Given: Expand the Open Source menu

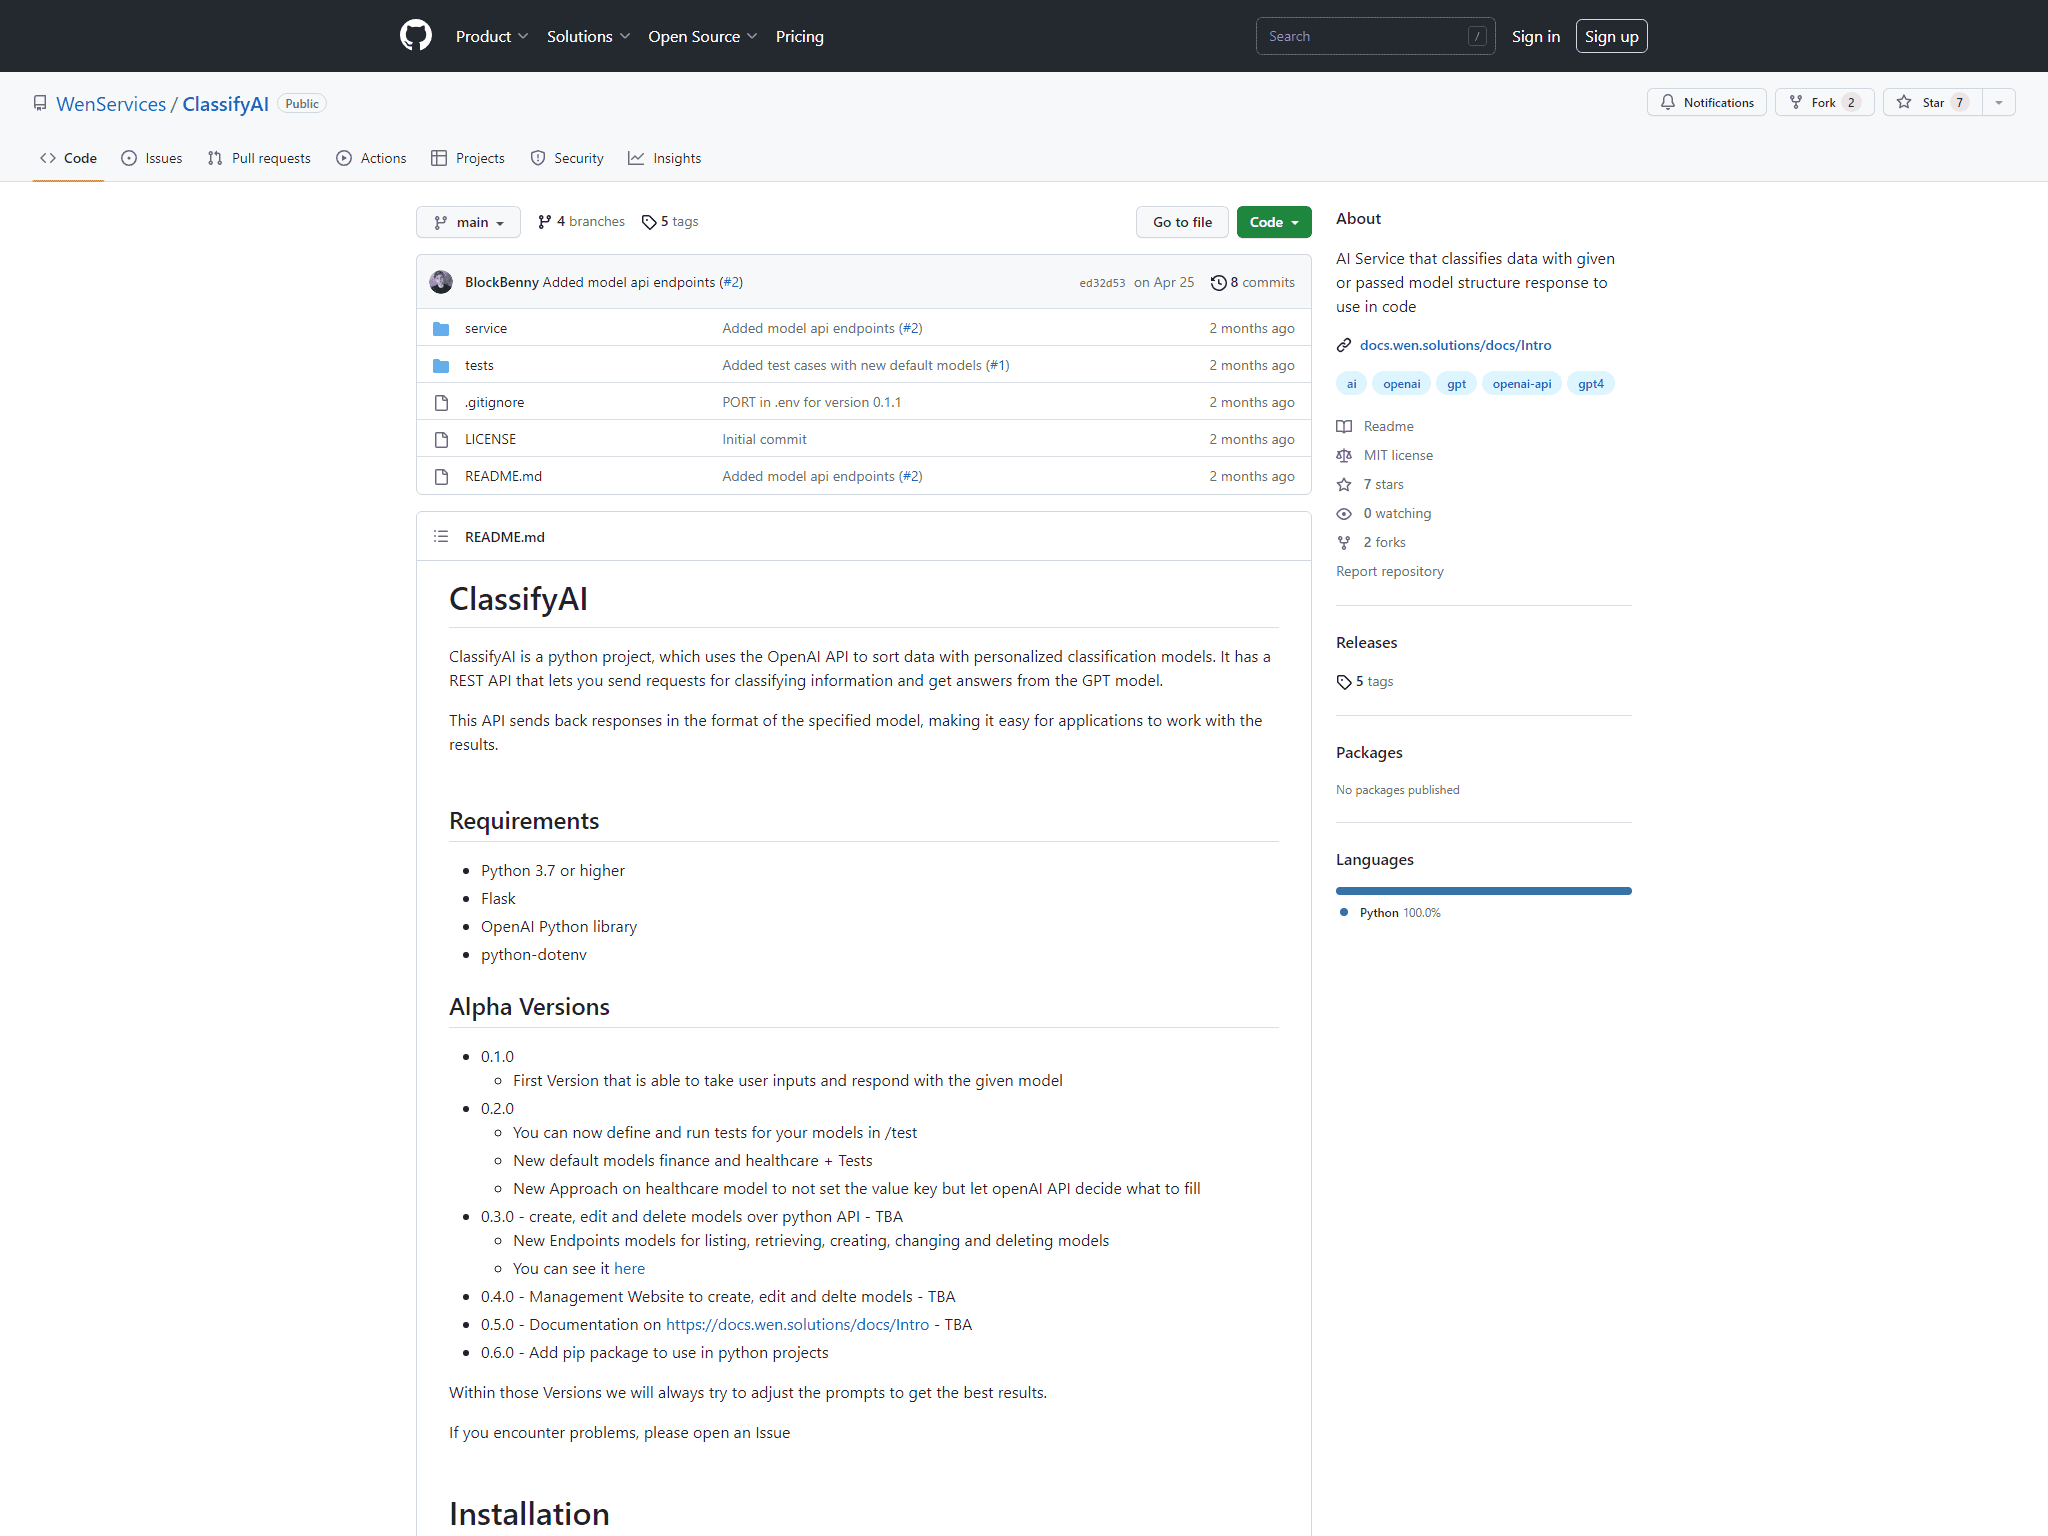Looking at the screenshot, I should (702, 36).
